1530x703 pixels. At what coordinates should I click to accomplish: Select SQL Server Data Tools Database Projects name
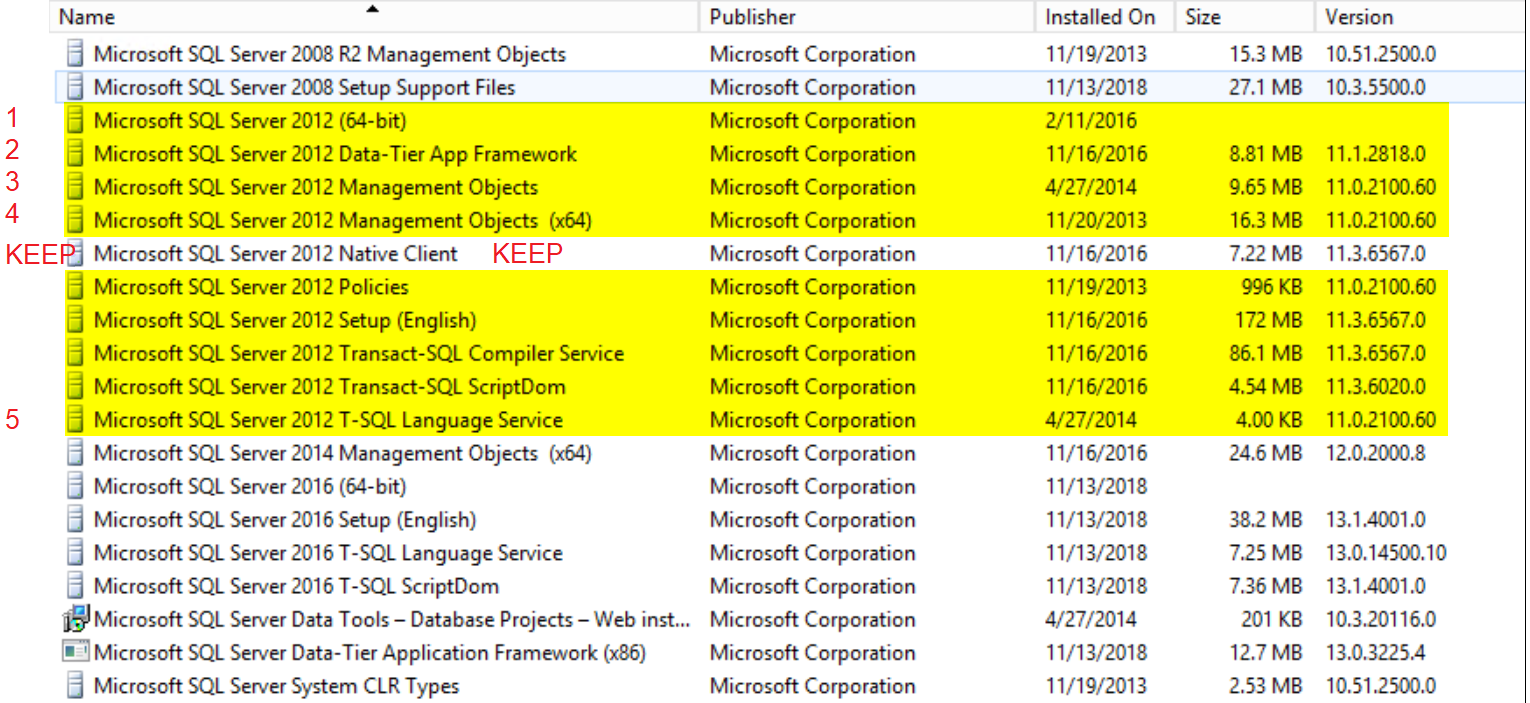(x=392, y=619)
